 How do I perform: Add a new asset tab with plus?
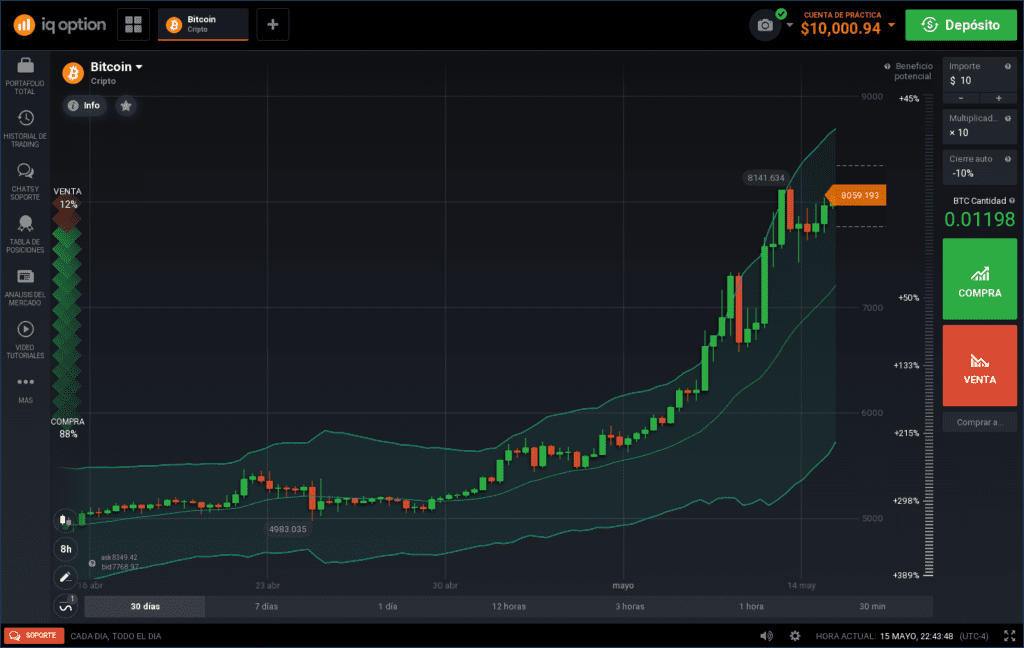click(x=273, y=25)
